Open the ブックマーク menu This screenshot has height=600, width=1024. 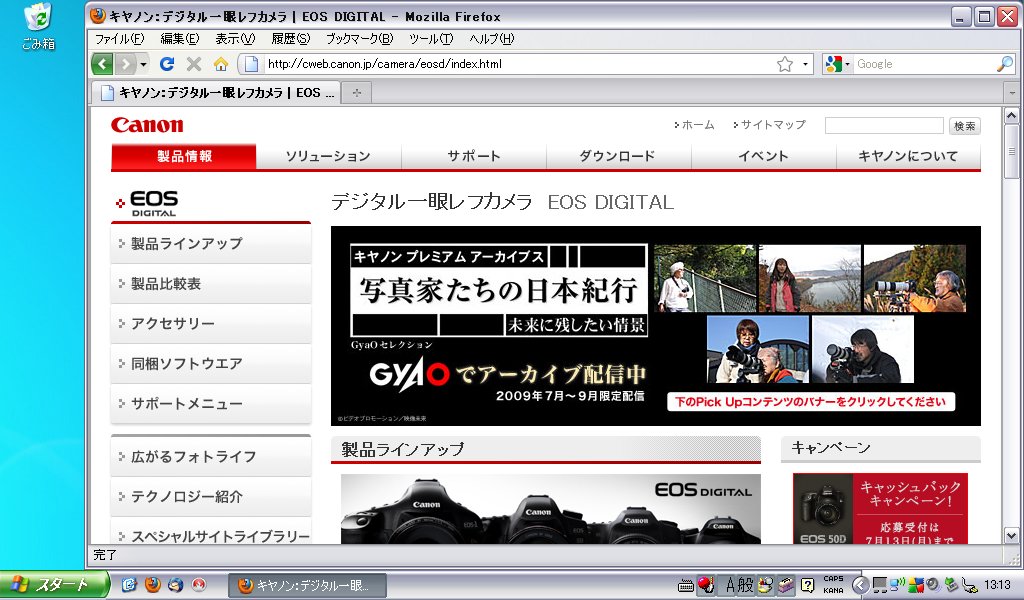(359, 39)
